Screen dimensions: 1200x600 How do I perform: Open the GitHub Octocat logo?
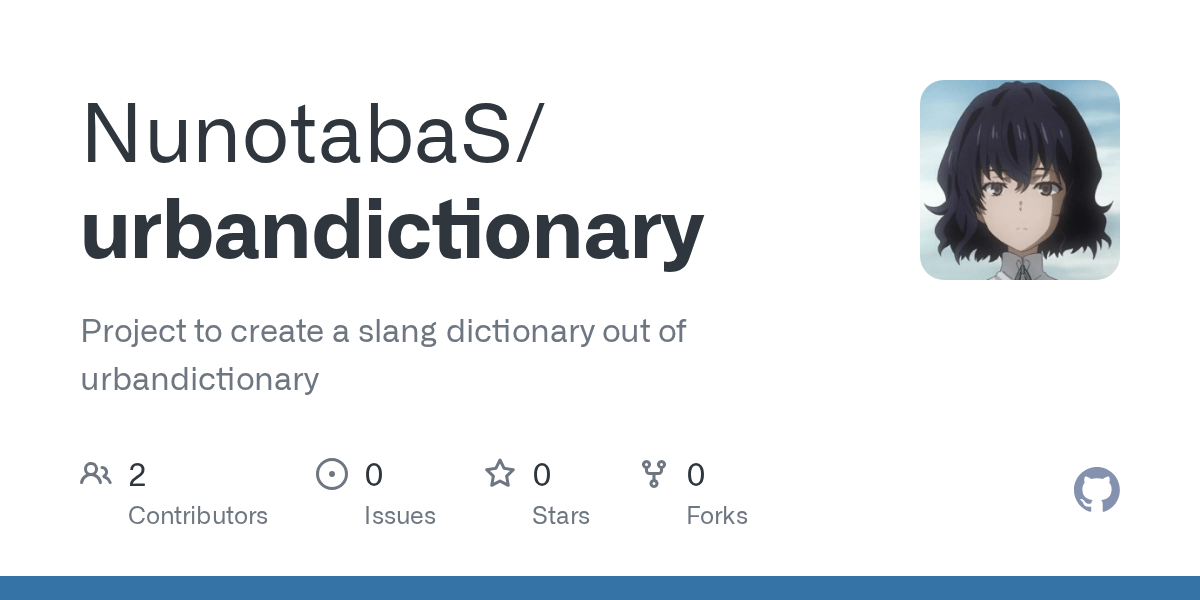point(1096,490)
